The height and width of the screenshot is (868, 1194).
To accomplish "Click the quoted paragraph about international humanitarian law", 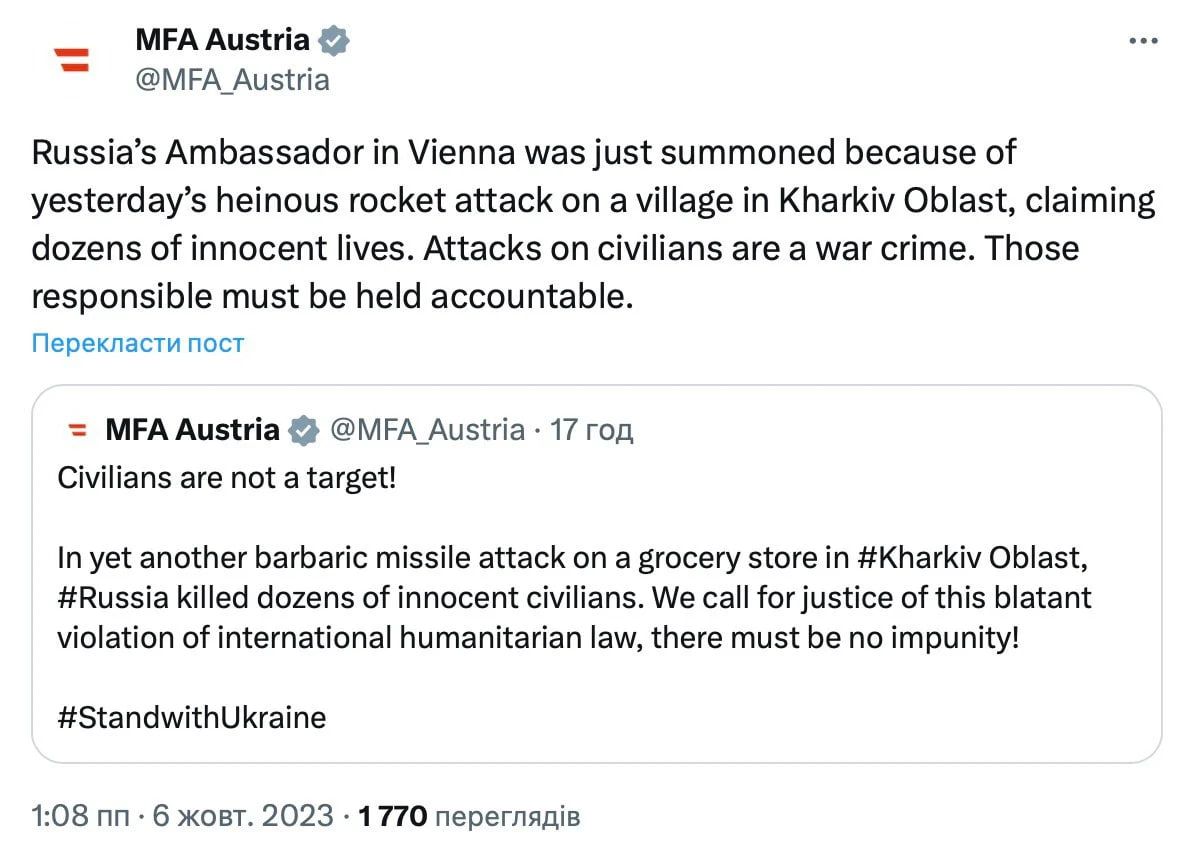I will click(x=538, y=637).
